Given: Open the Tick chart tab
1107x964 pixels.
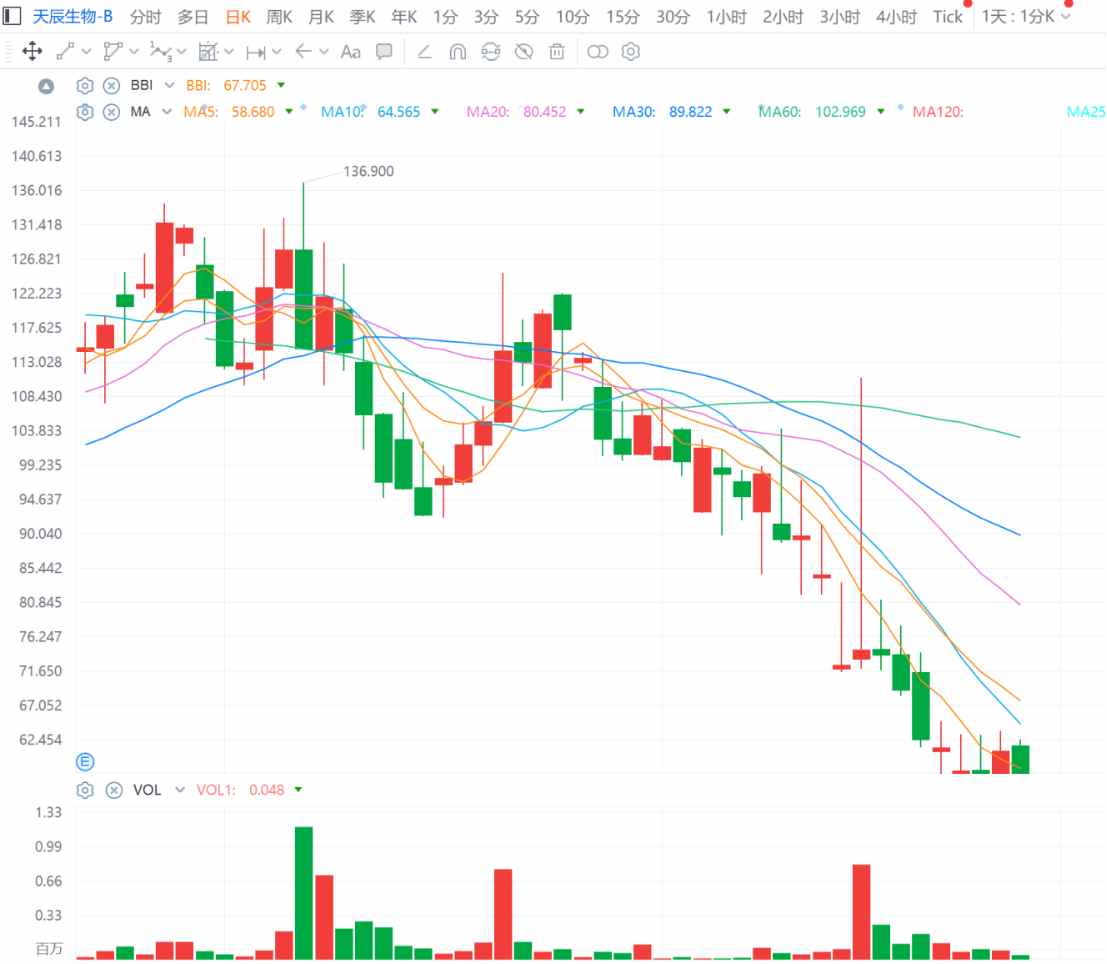Looking at the screenshot, I should pyautogui.click(x=947, y=16).
